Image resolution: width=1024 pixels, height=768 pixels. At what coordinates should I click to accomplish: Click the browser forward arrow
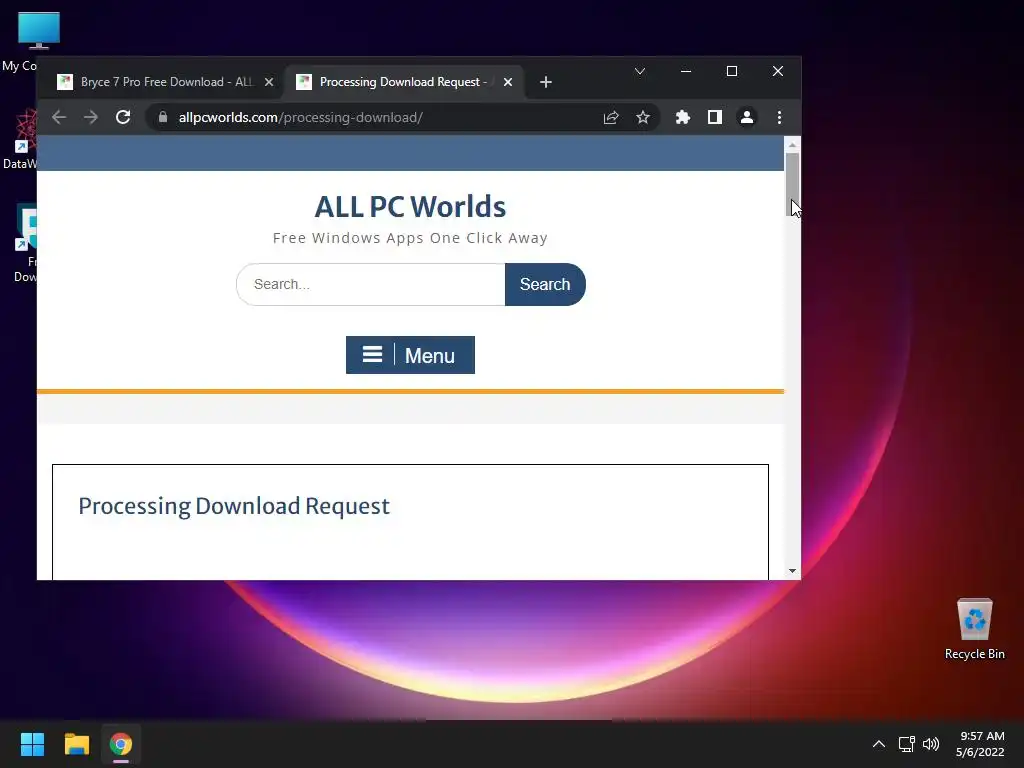(x=91, y=117)
